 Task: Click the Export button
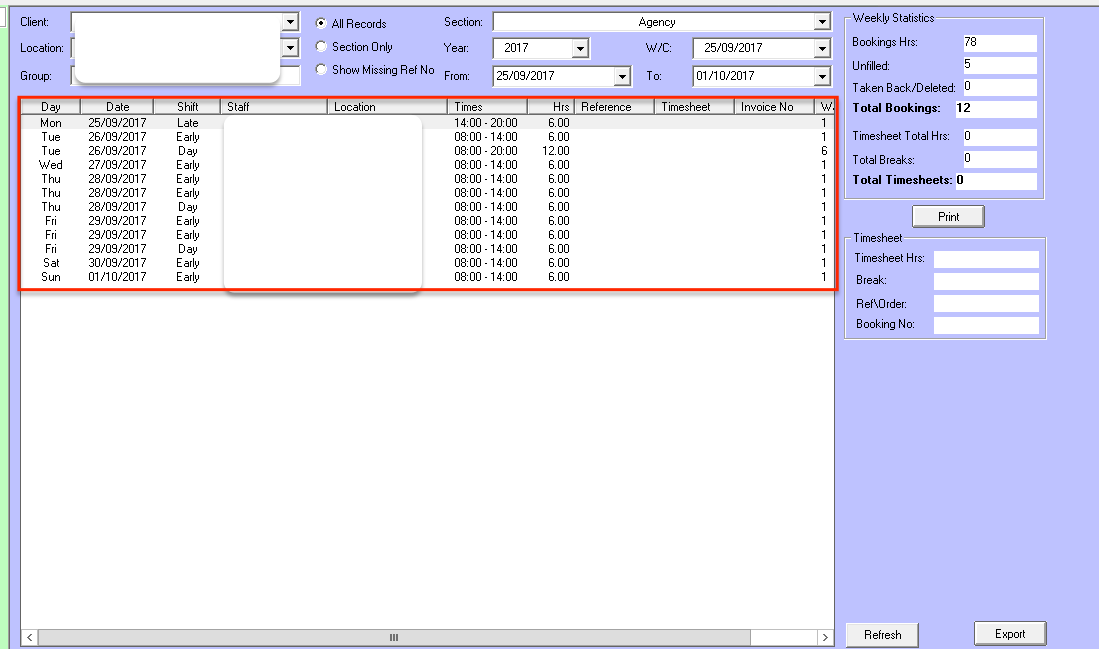click(1009, 634)
